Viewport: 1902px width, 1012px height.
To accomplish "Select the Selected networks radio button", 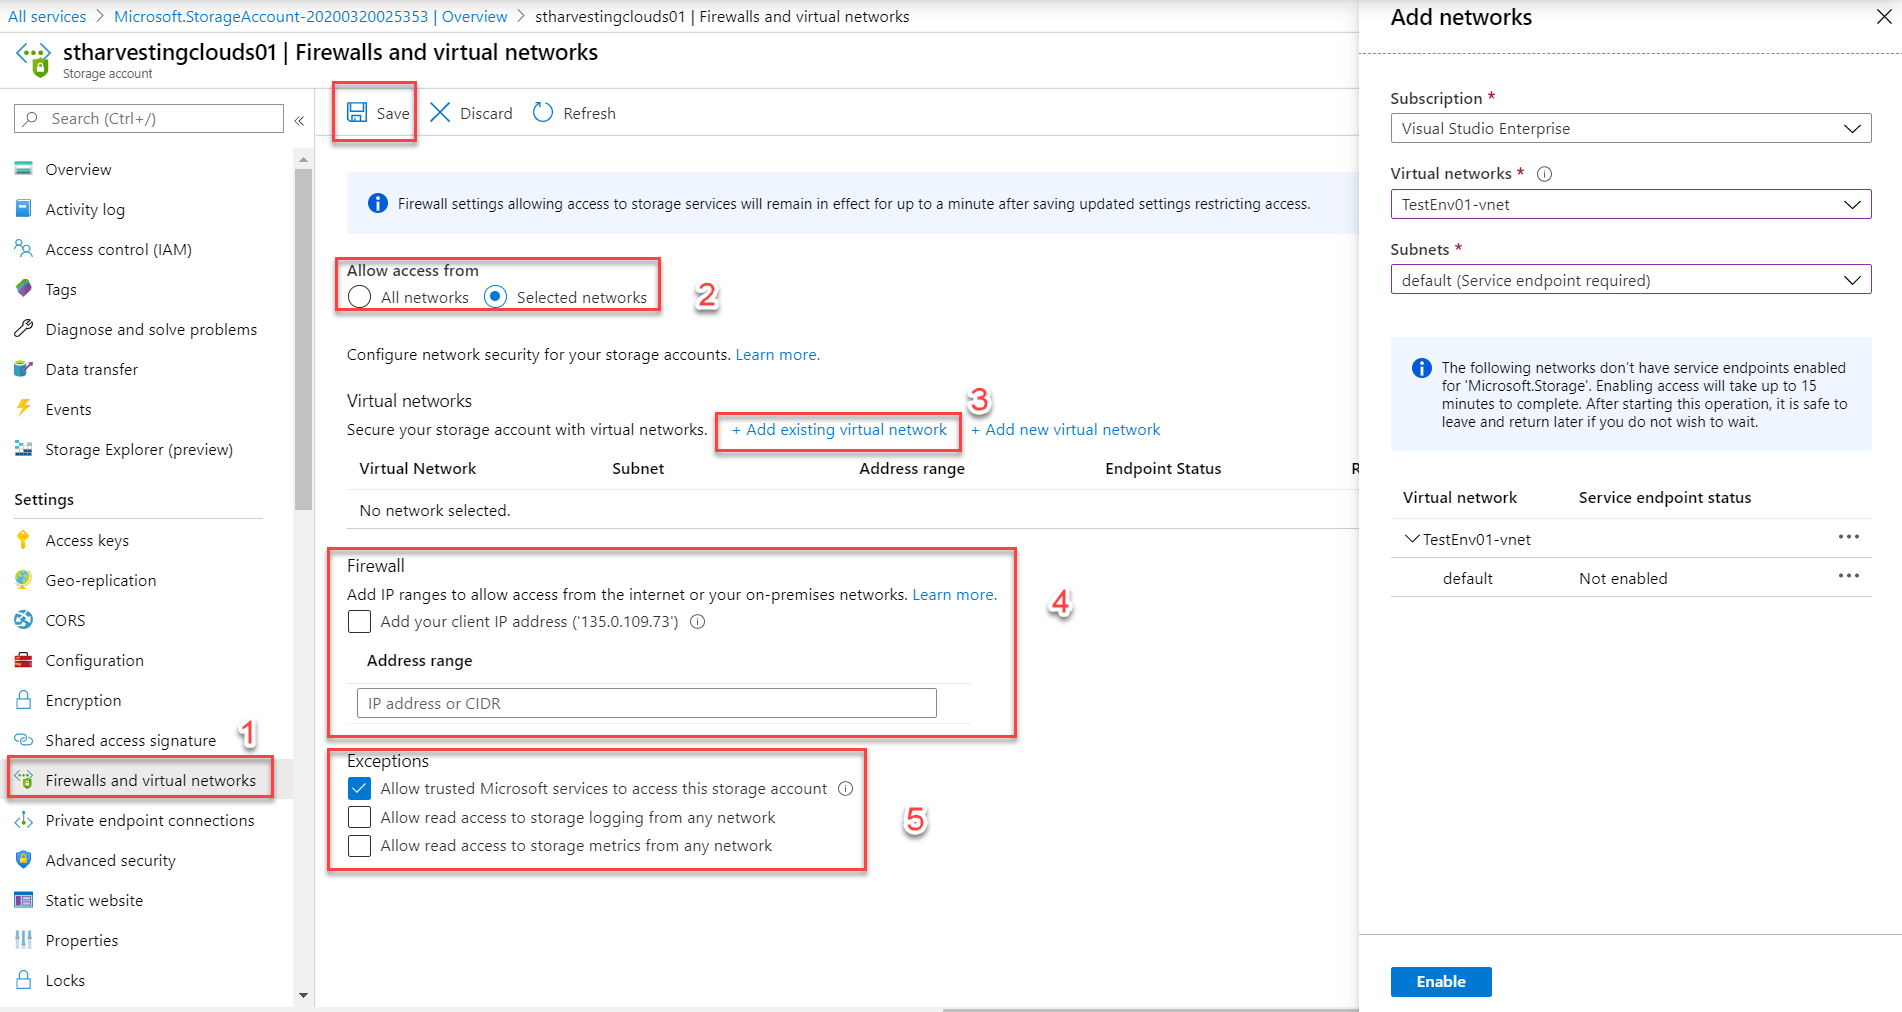I will pos(495,297).
